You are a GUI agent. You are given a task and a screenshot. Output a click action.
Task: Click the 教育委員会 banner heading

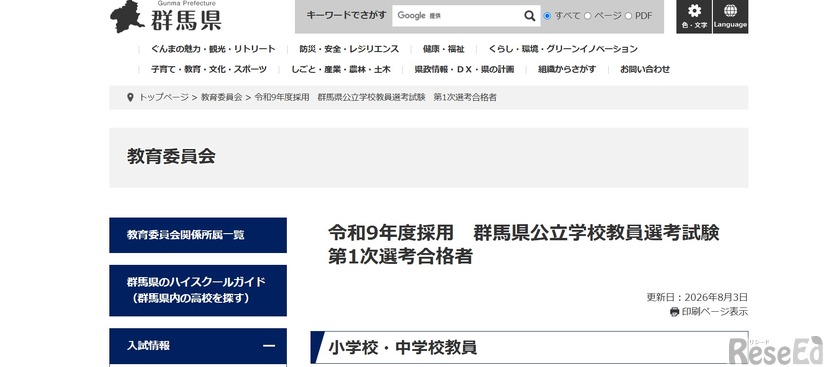pyautogui.click(x=171, y=156)
